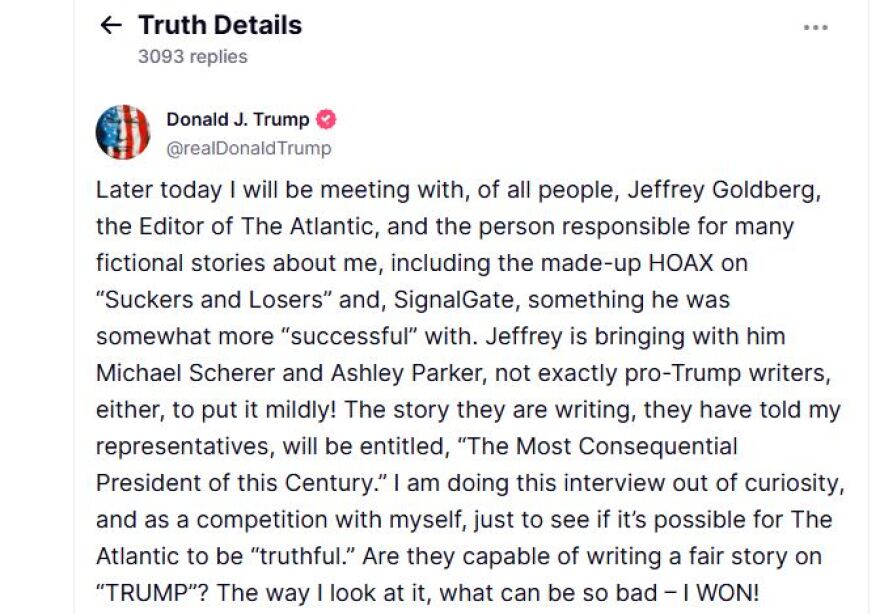Click the @realDonaldTrump handle
The image size is (880, 614).
click(x=249, y=149)
